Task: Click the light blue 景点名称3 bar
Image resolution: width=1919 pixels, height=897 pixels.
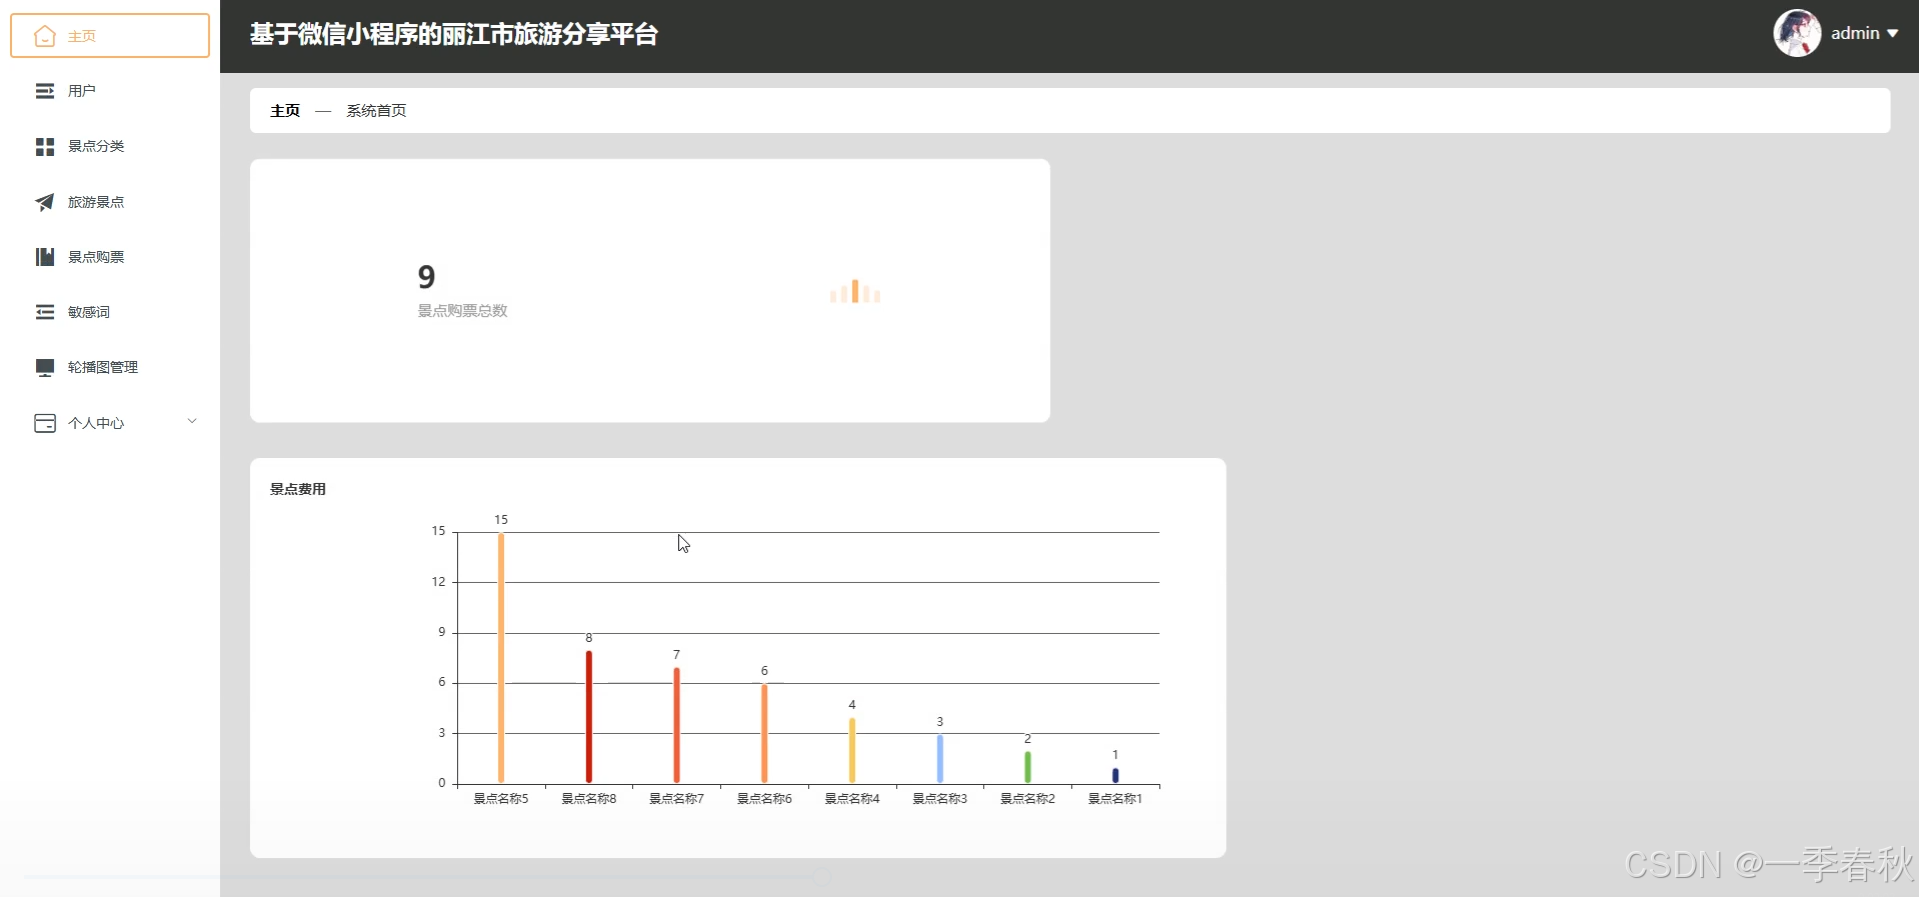Action: click(940, 758)
